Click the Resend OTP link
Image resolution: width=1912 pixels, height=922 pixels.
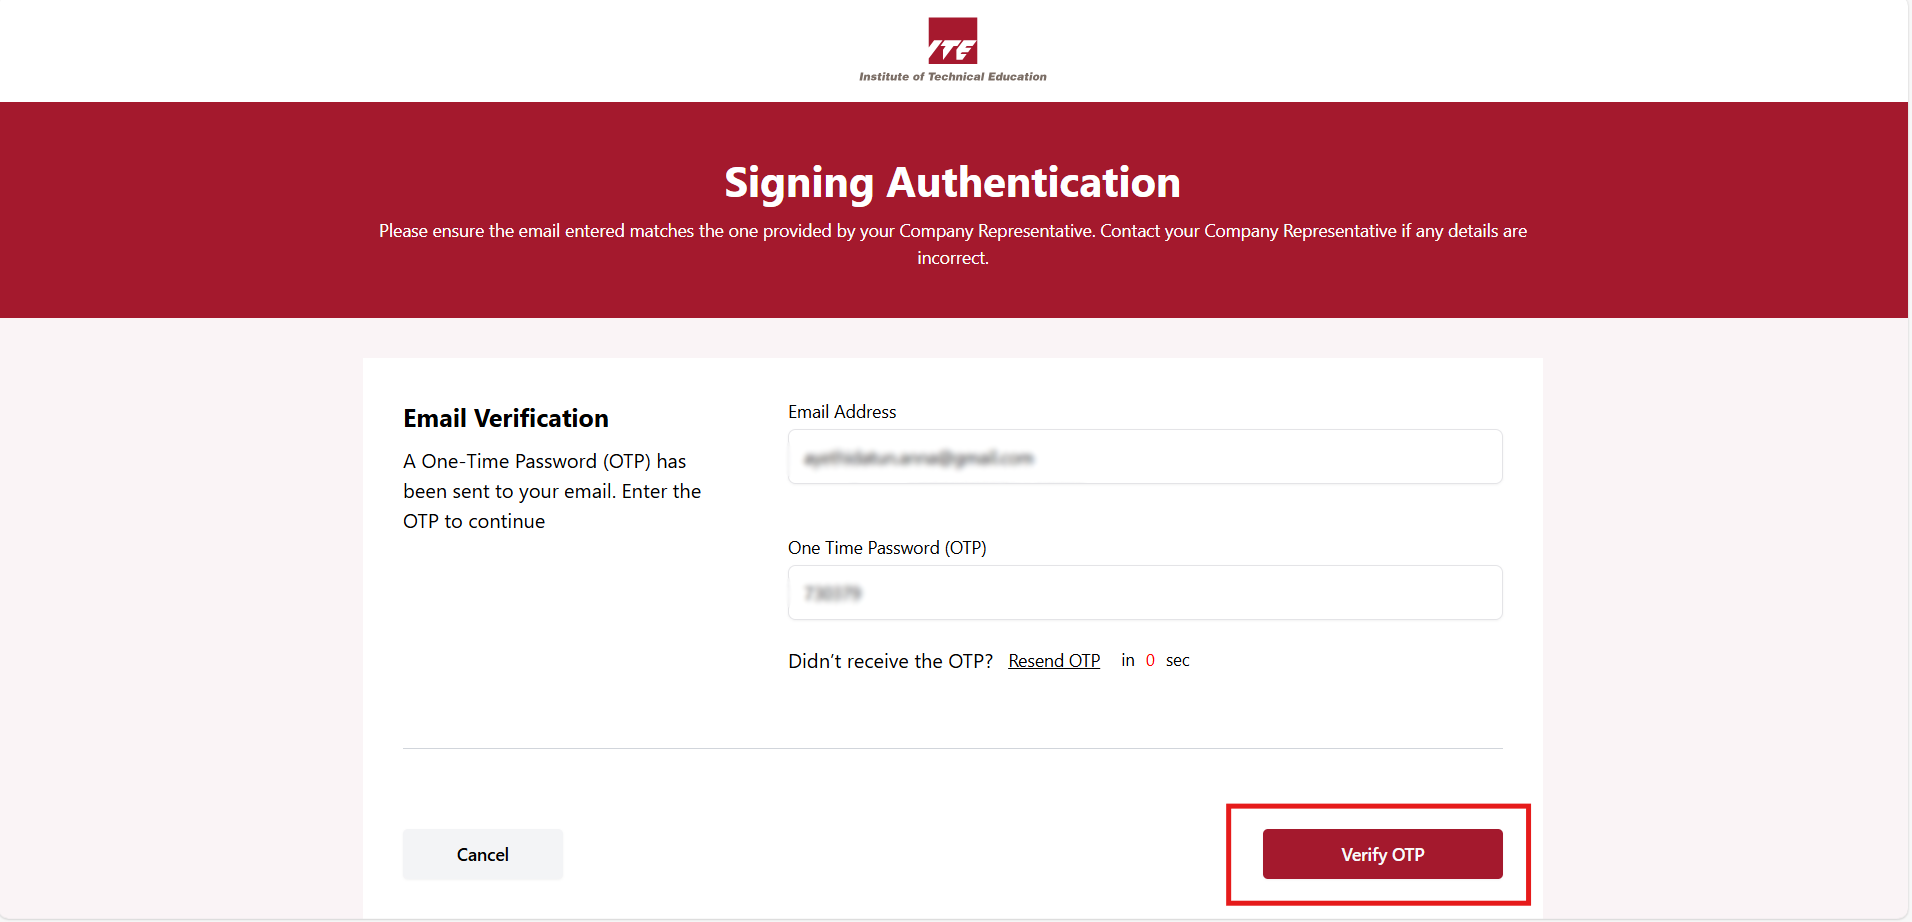coord(1054,661)
